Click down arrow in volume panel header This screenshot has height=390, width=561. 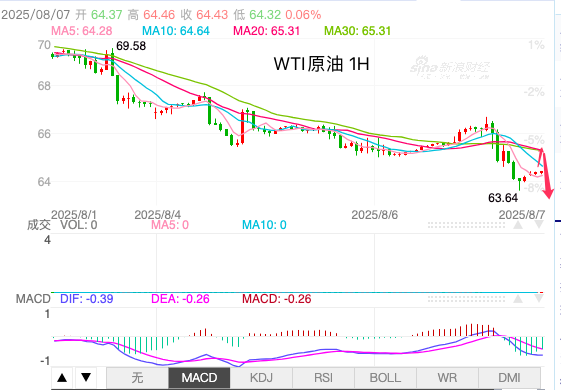(x=539, y=225)
